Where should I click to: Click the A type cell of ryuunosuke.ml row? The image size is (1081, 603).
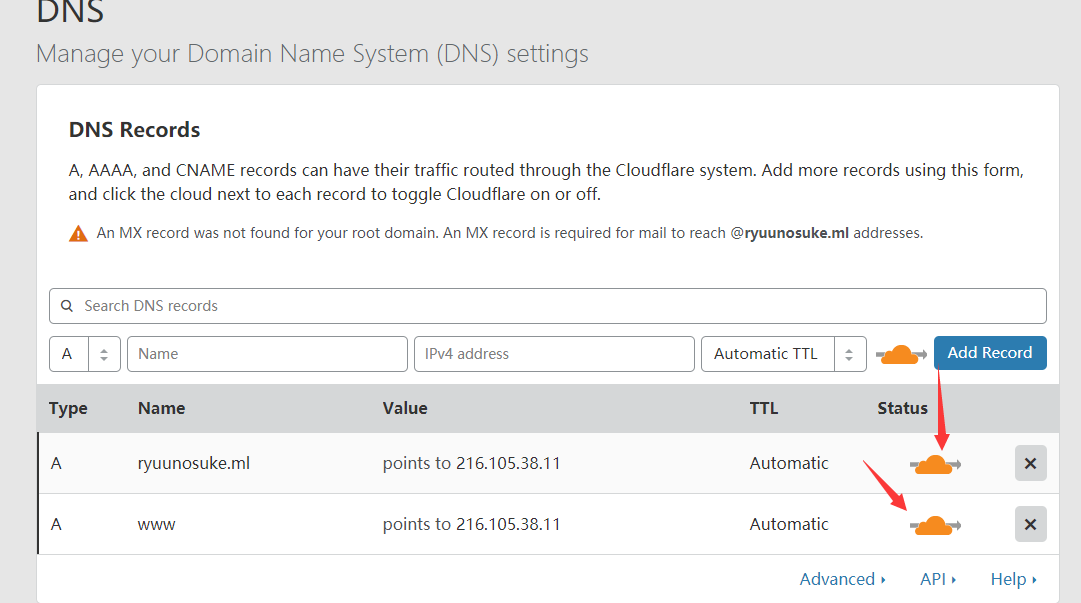[x=57, y=463]
